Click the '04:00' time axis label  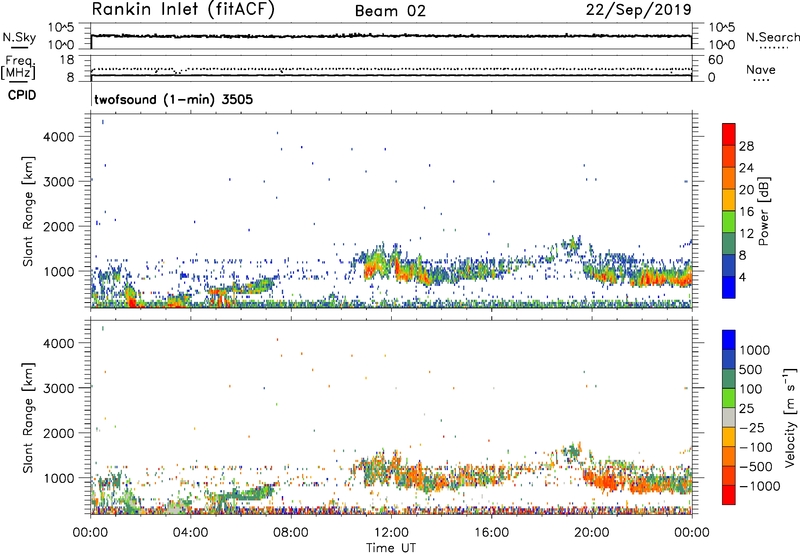[x=191, y=533]
